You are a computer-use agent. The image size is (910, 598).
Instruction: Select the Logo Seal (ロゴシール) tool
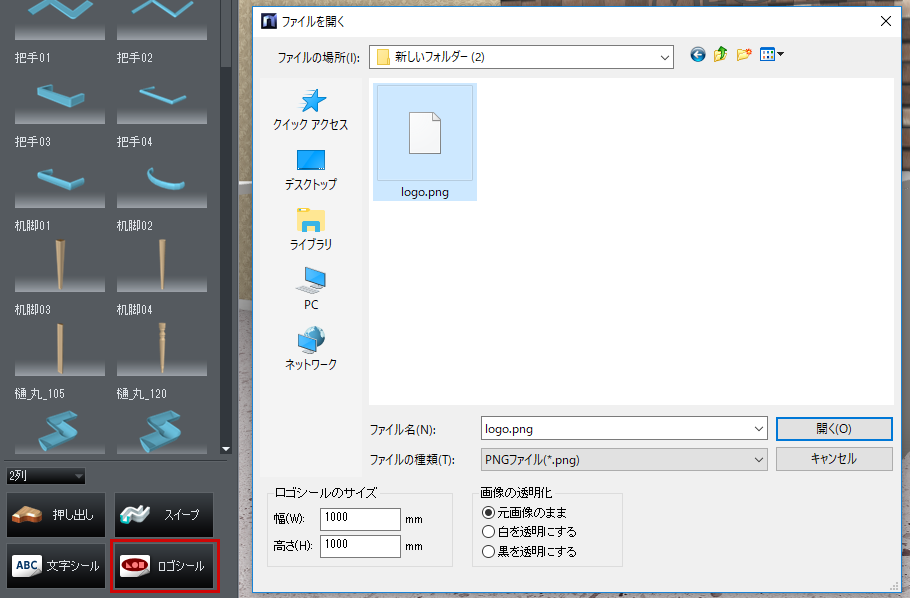[x=165, y=566]
